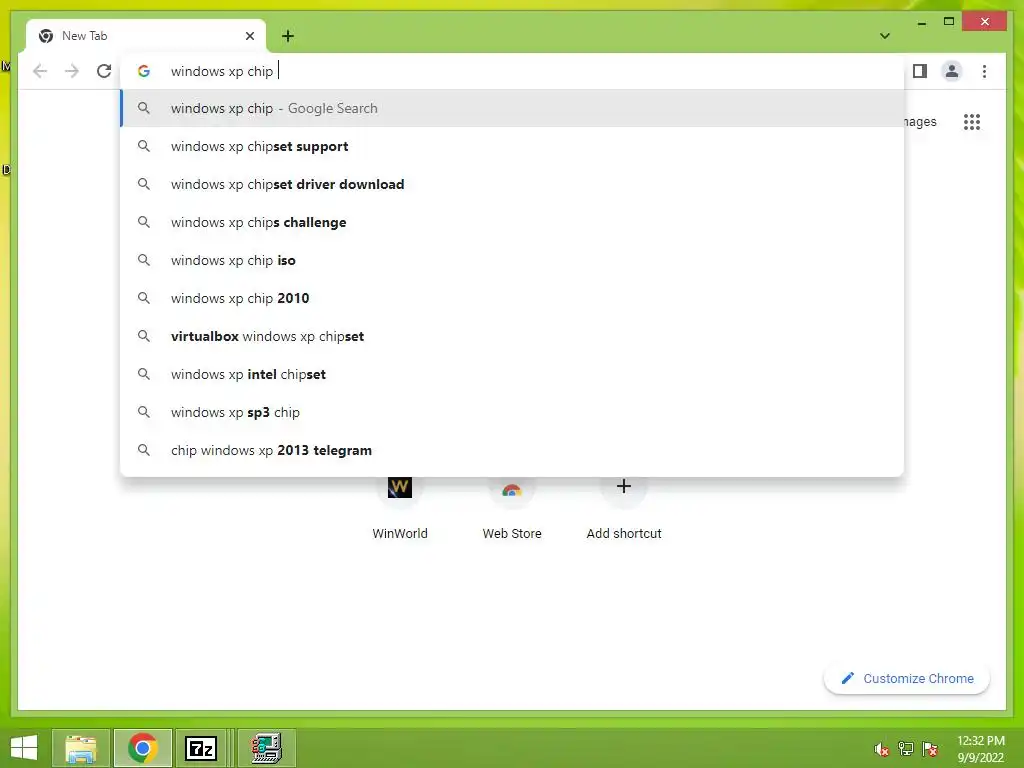The height and width of the screenshot is (768, 1024).
Task: Click the forward navigation arrow
Action: pyautogui.click(x=72, y=71)
